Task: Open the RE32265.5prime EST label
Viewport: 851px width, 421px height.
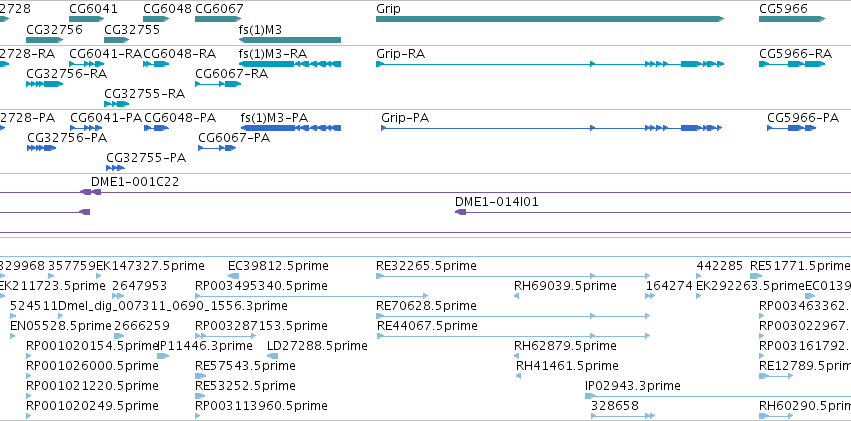Action: pos(426,266)
